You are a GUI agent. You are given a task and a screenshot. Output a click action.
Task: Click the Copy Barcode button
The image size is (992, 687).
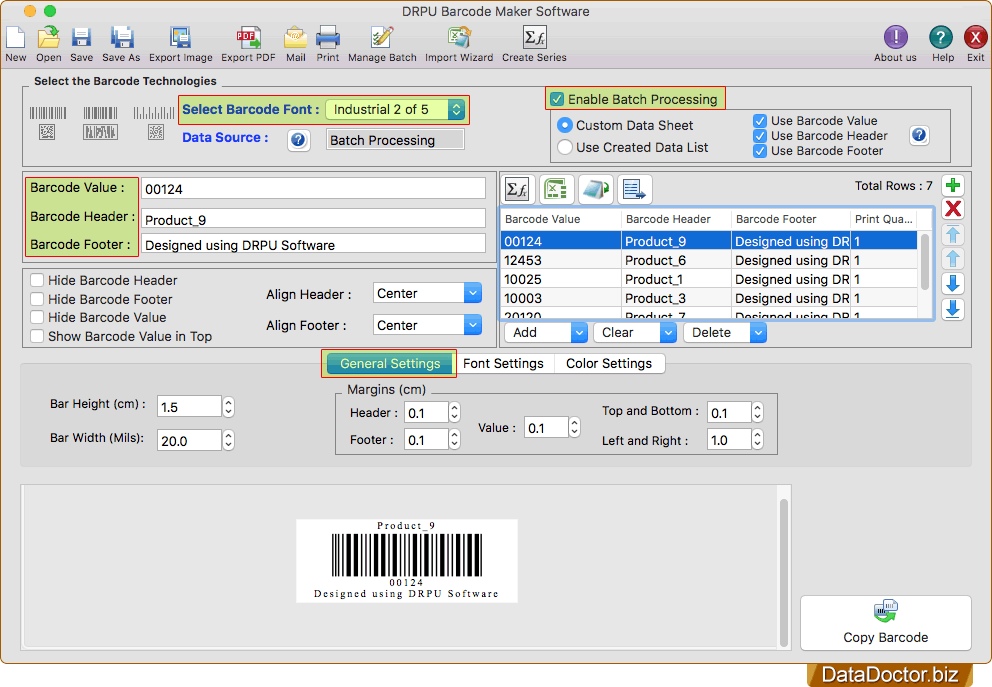pyautogui.click(x=886, y=623)
